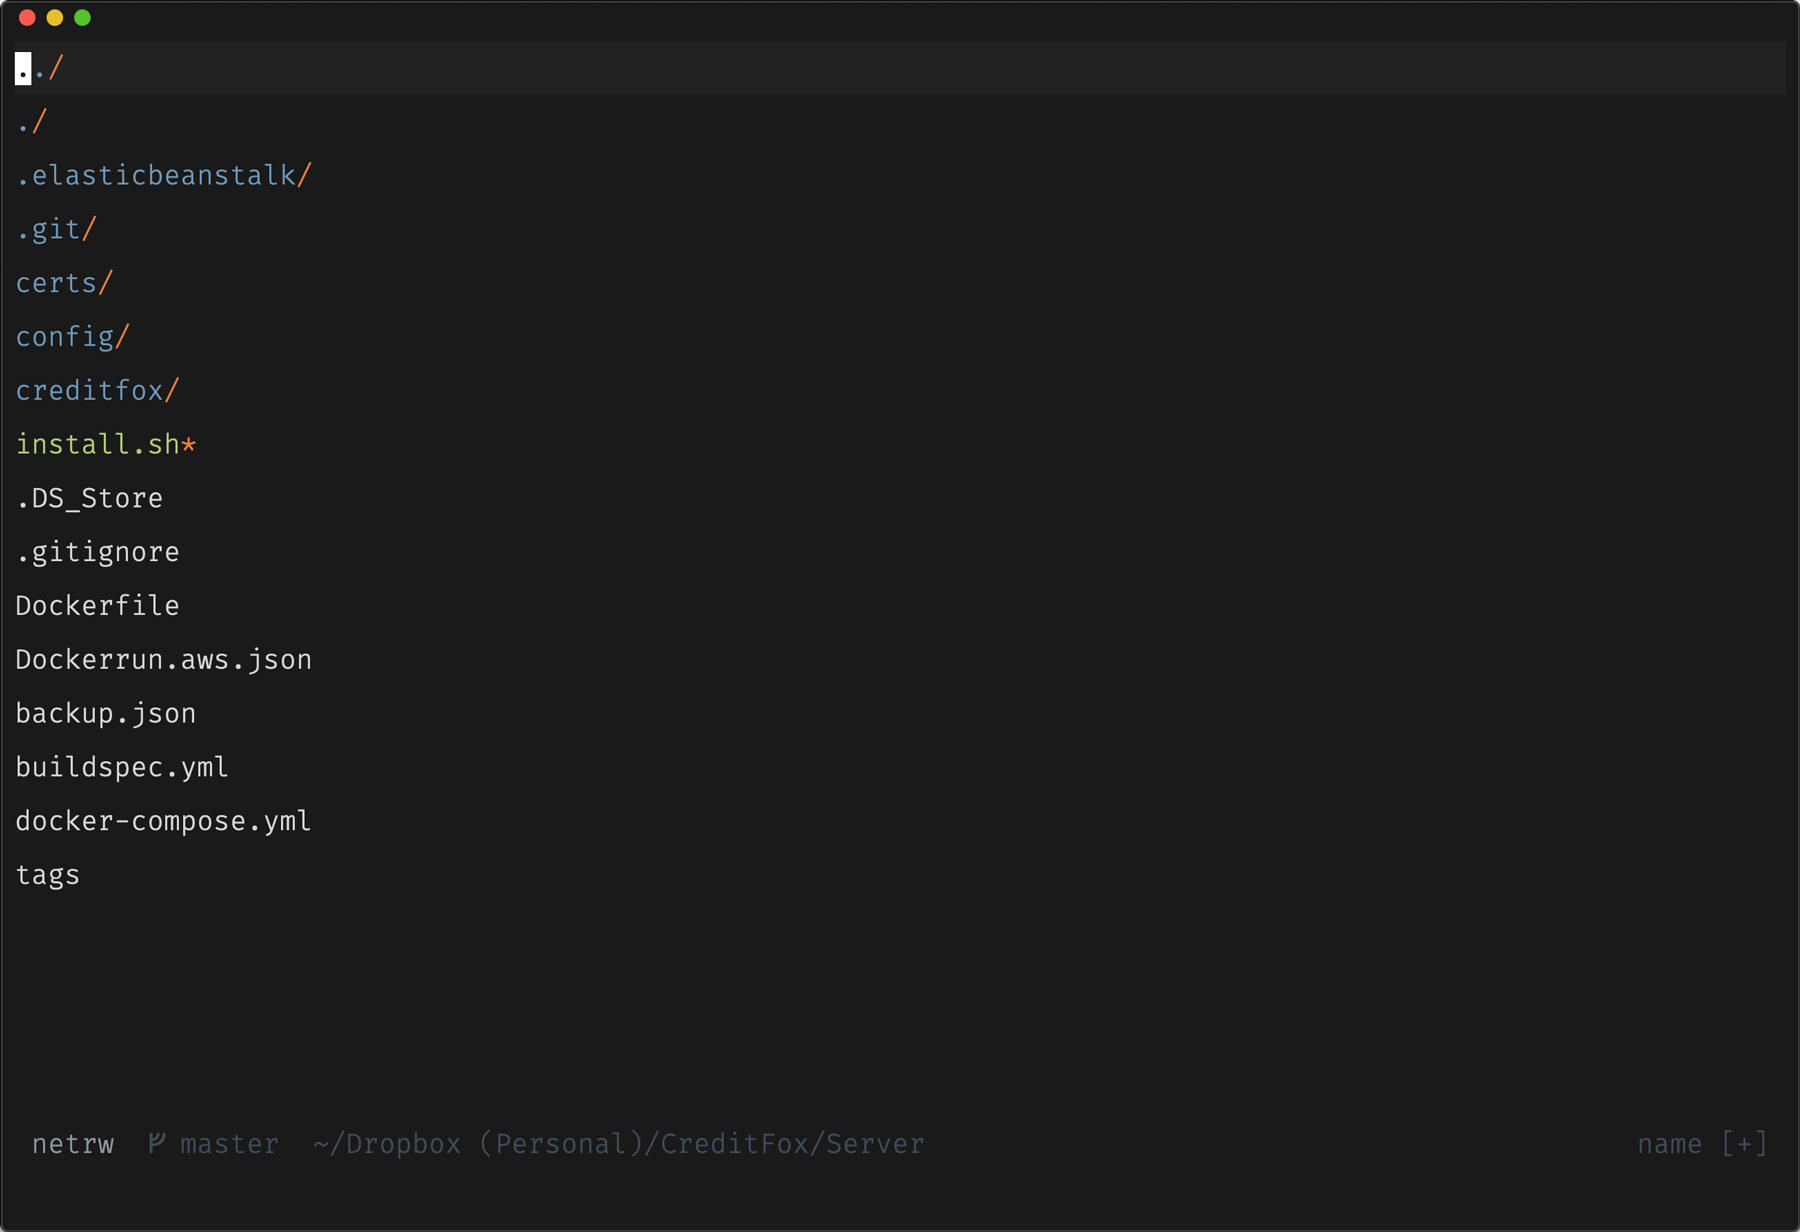Open the .elasticbeanstalk/ directory
Viewport: 1800px width, 1232px height.
coord(164,176)
